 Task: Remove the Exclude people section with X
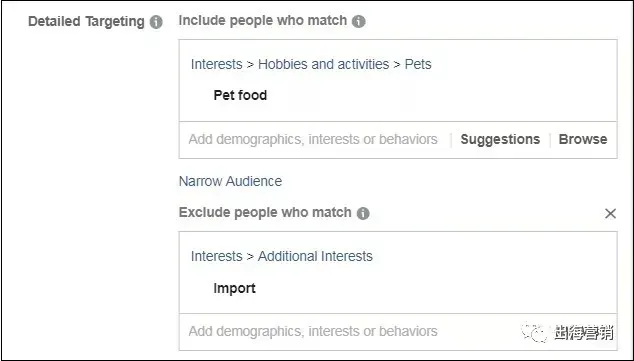(x=610, y=213)
